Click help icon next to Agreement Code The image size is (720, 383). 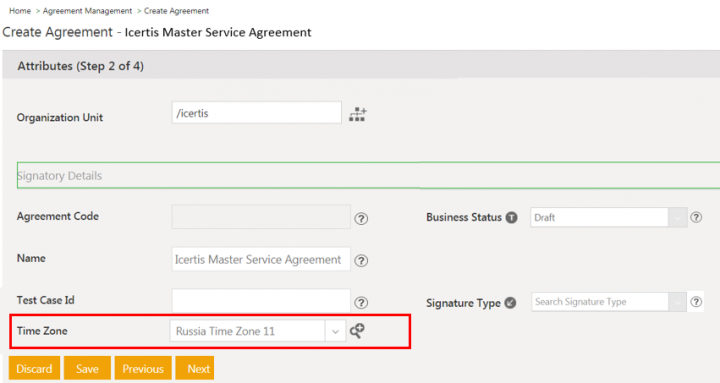pyautogui.click(x=361, y=219)
